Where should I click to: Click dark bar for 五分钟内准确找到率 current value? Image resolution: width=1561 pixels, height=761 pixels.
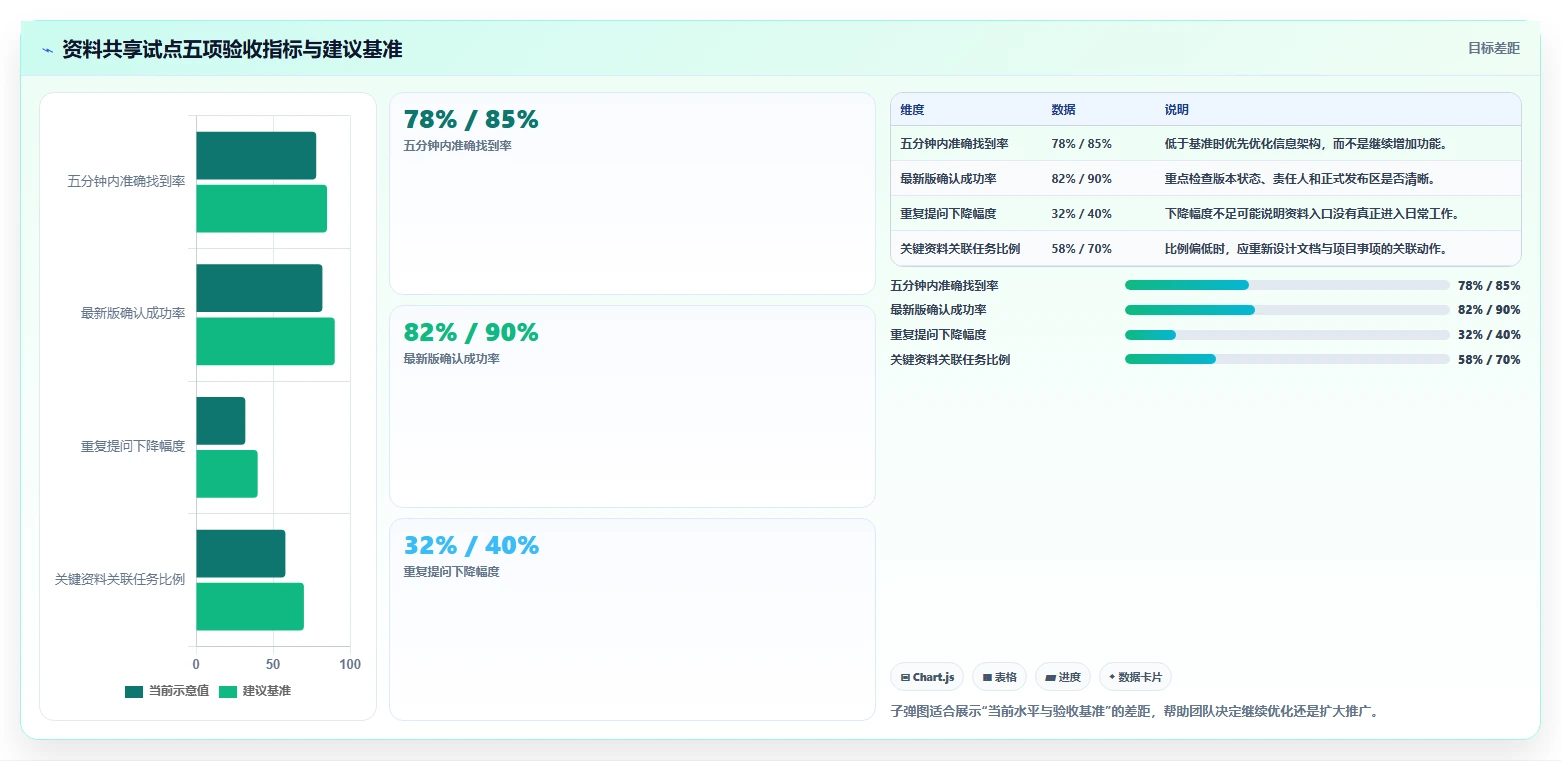256,156
